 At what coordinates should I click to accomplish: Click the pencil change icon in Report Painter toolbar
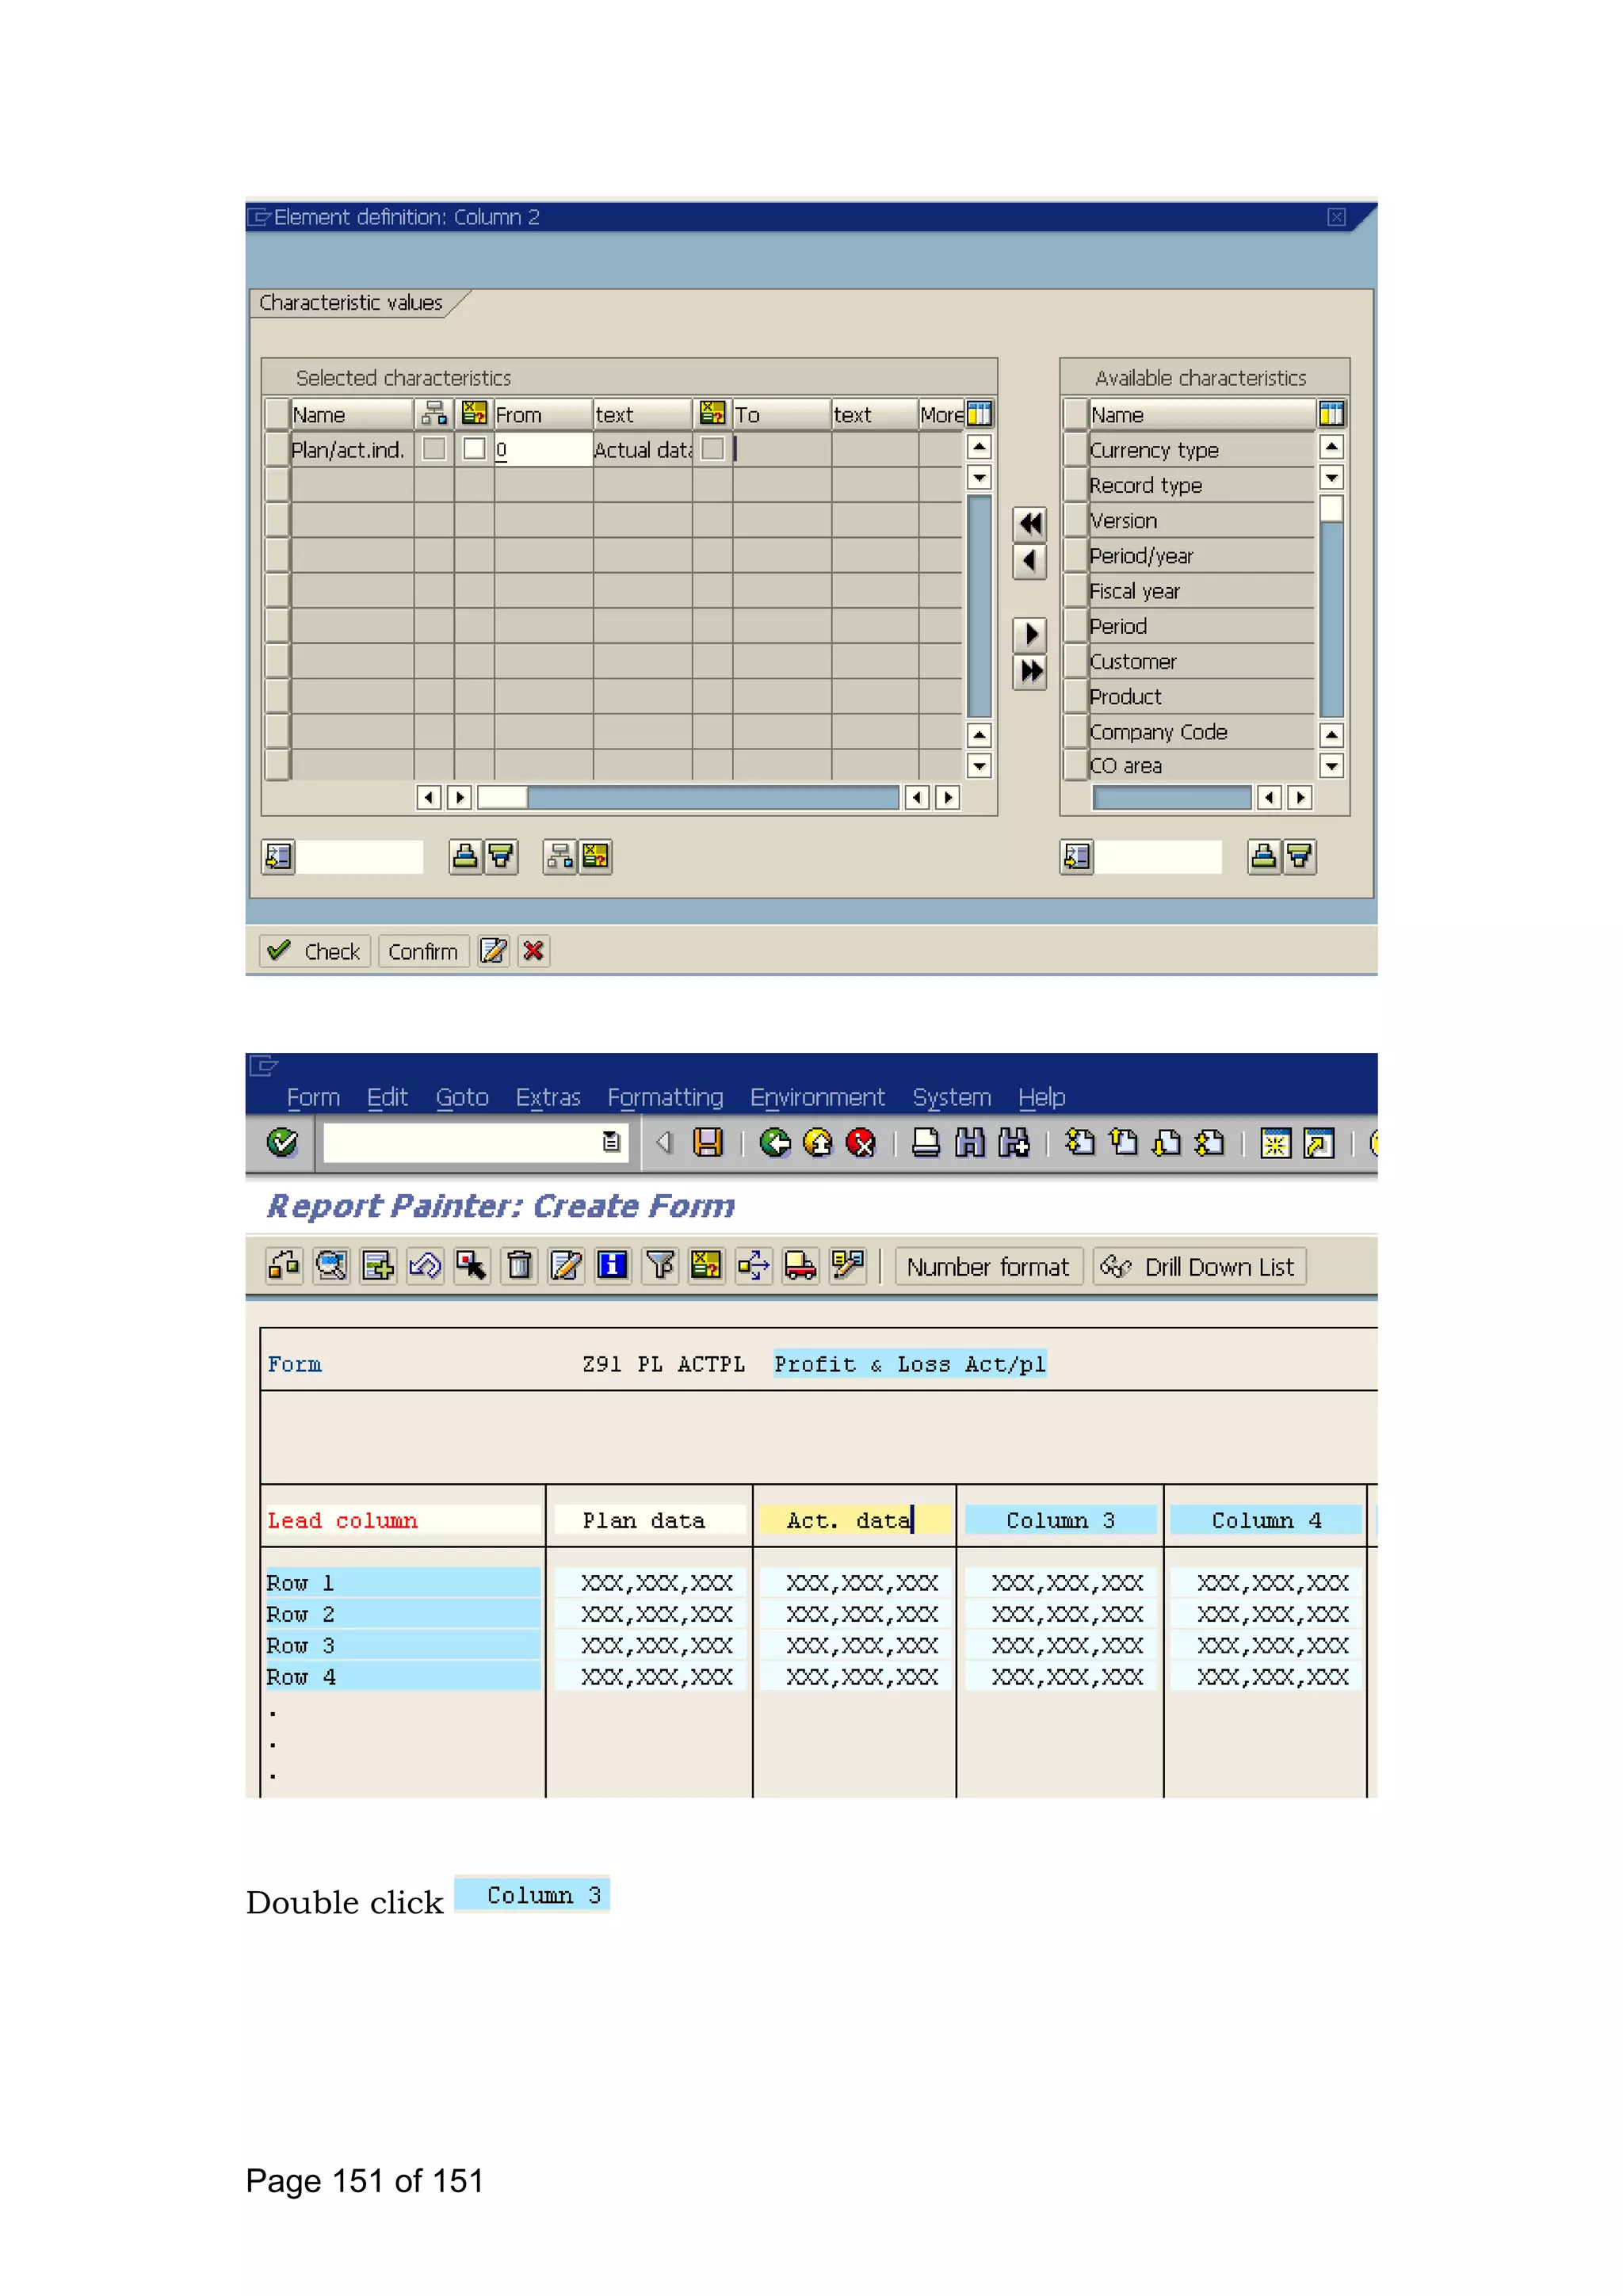566,1266
